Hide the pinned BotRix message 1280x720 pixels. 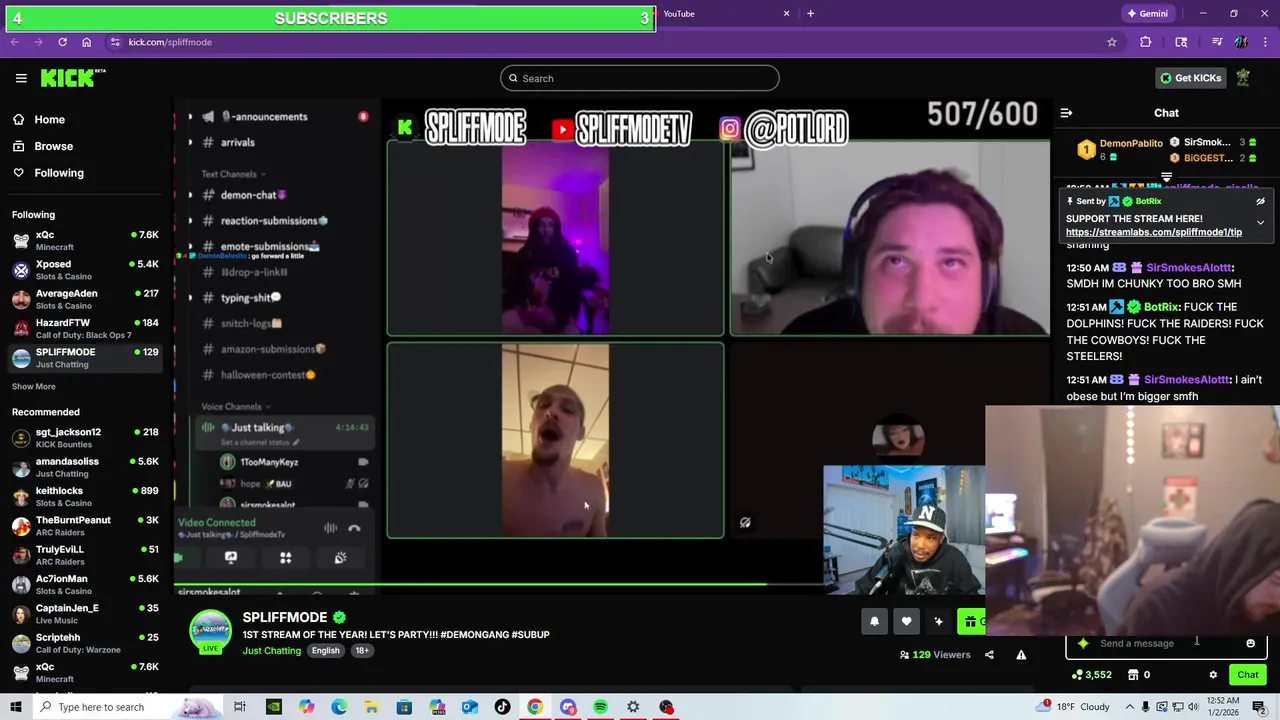coord(1260,201)
